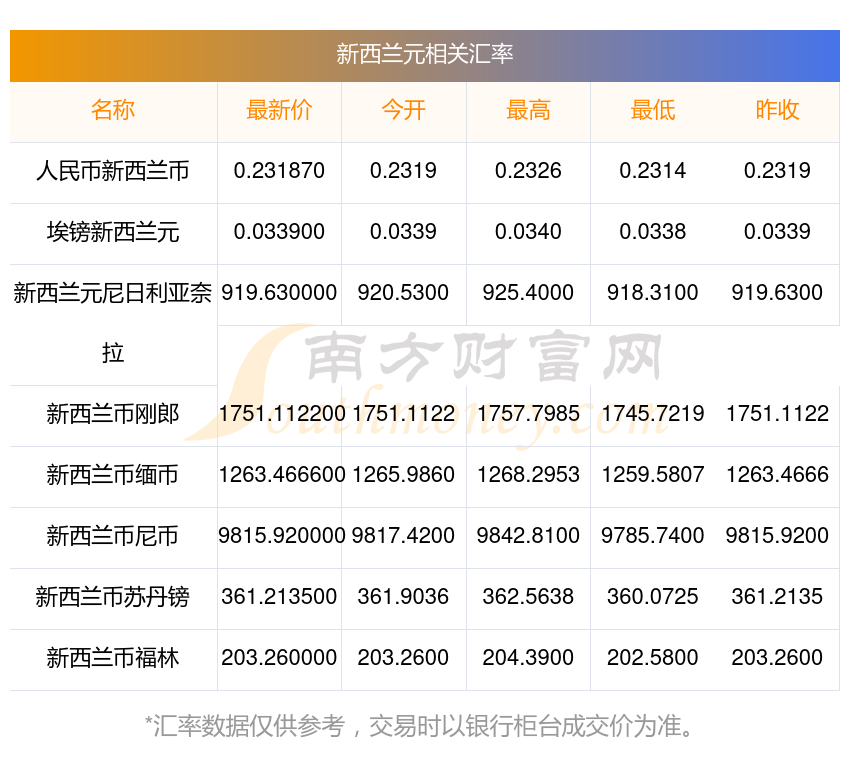
Task: Select latest price value 1751.112200
Action: click(x=282, y=414)
